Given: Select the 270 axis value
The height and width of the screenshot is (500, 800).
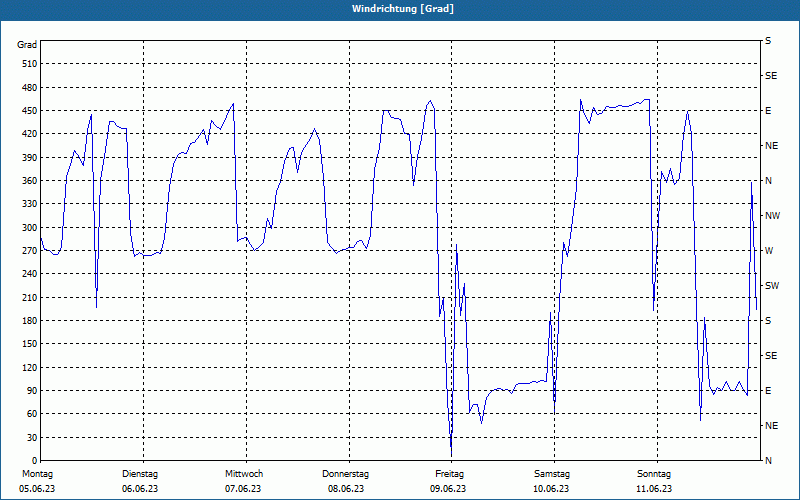Looking at the screenshot, I should click(30, 251).
